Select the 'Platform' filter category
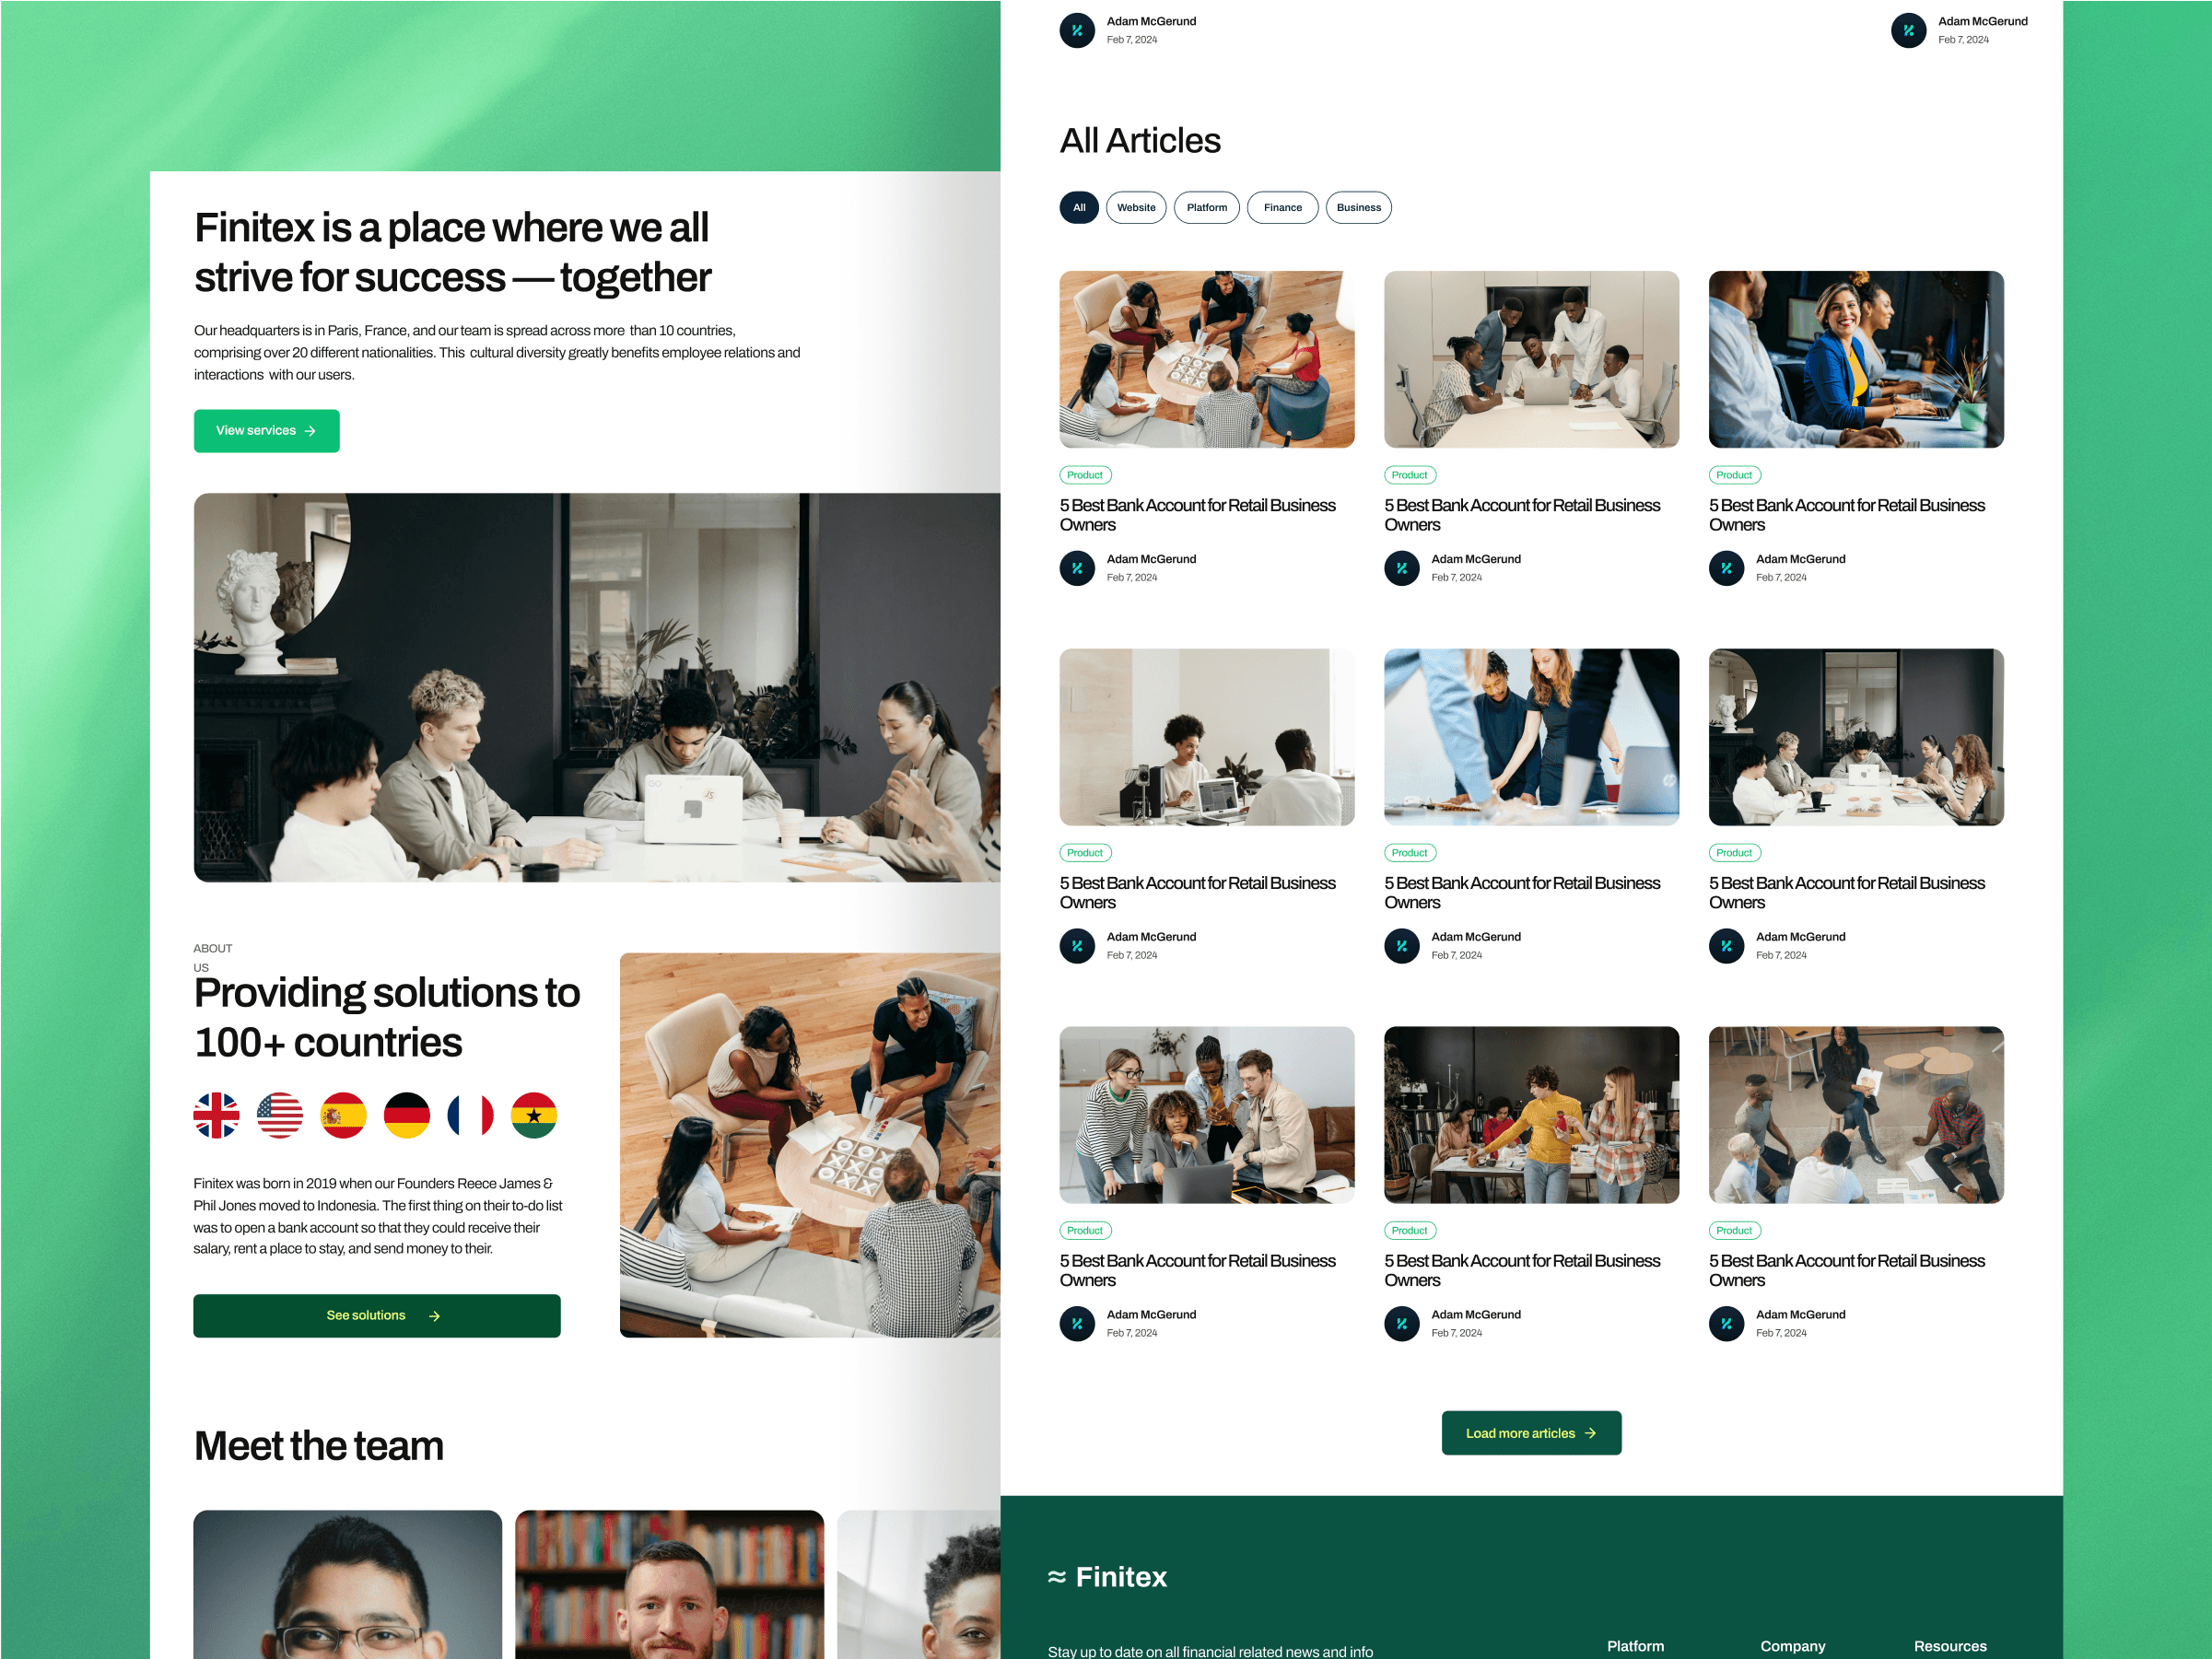2212x1659 pixels. coord(1208,207)
